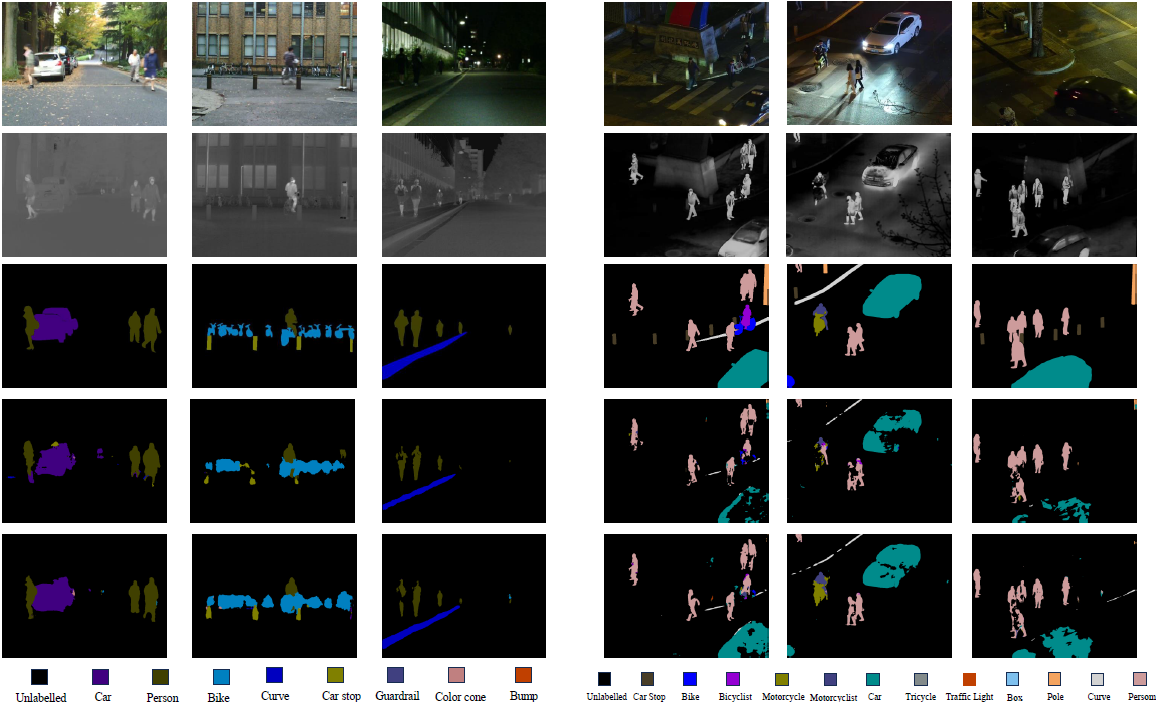Click the thermal image below the brick building photo
Viewport: 1156px width, 702px height.
pos(274,195)
